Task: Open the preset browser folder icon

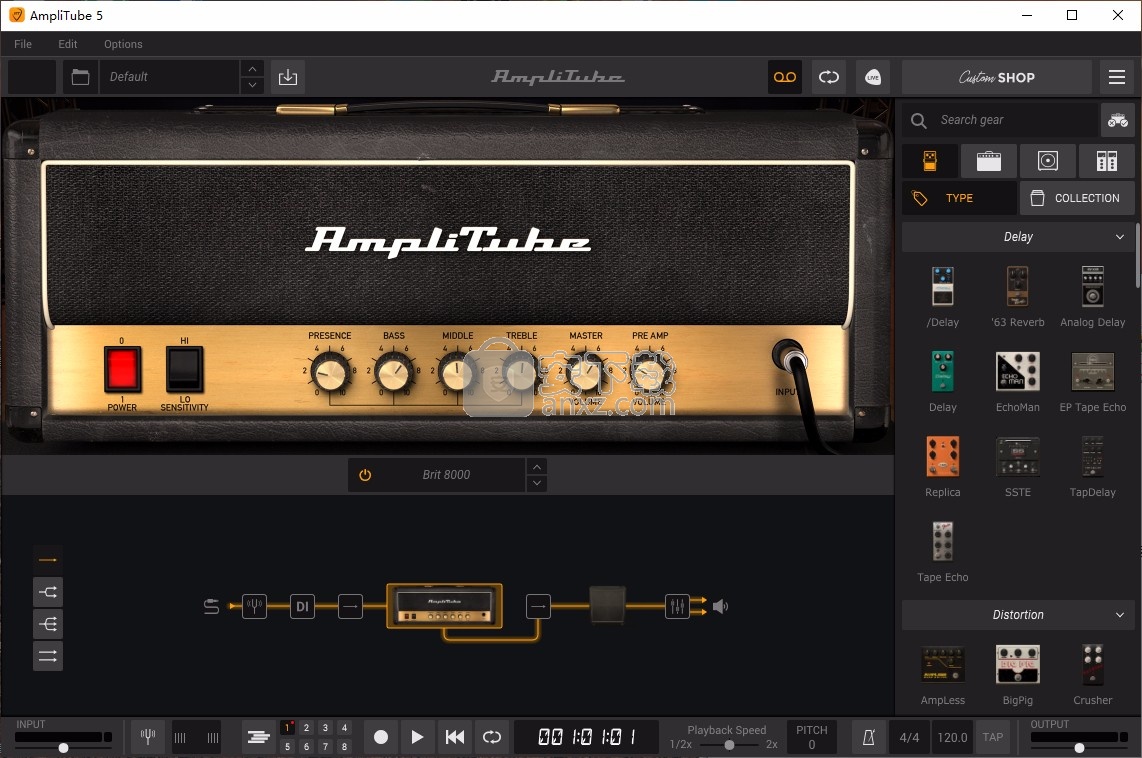Action: 80,76
